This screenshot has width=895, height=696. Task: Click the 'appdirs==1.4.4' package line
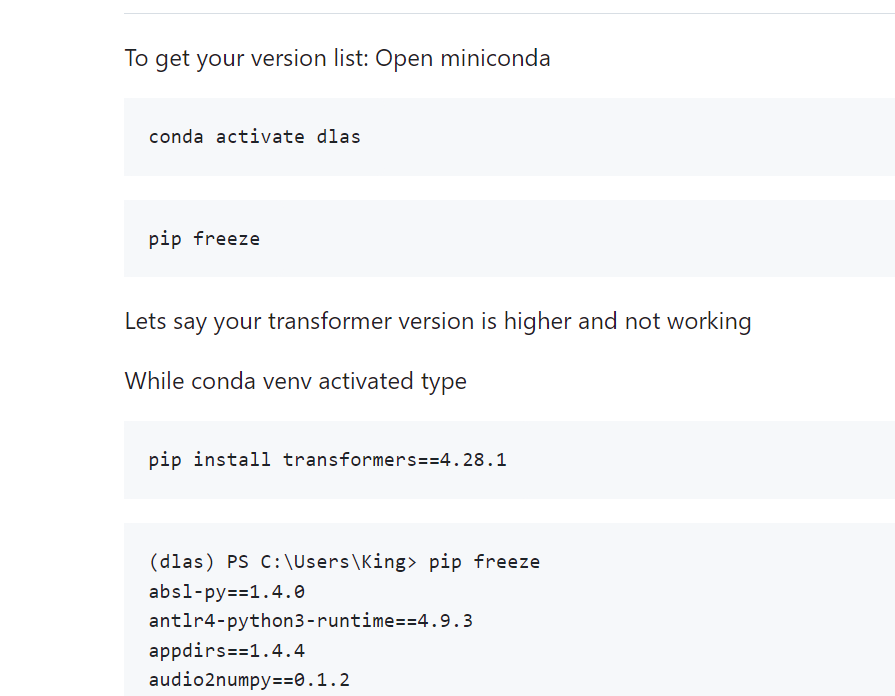pos(227,650)
